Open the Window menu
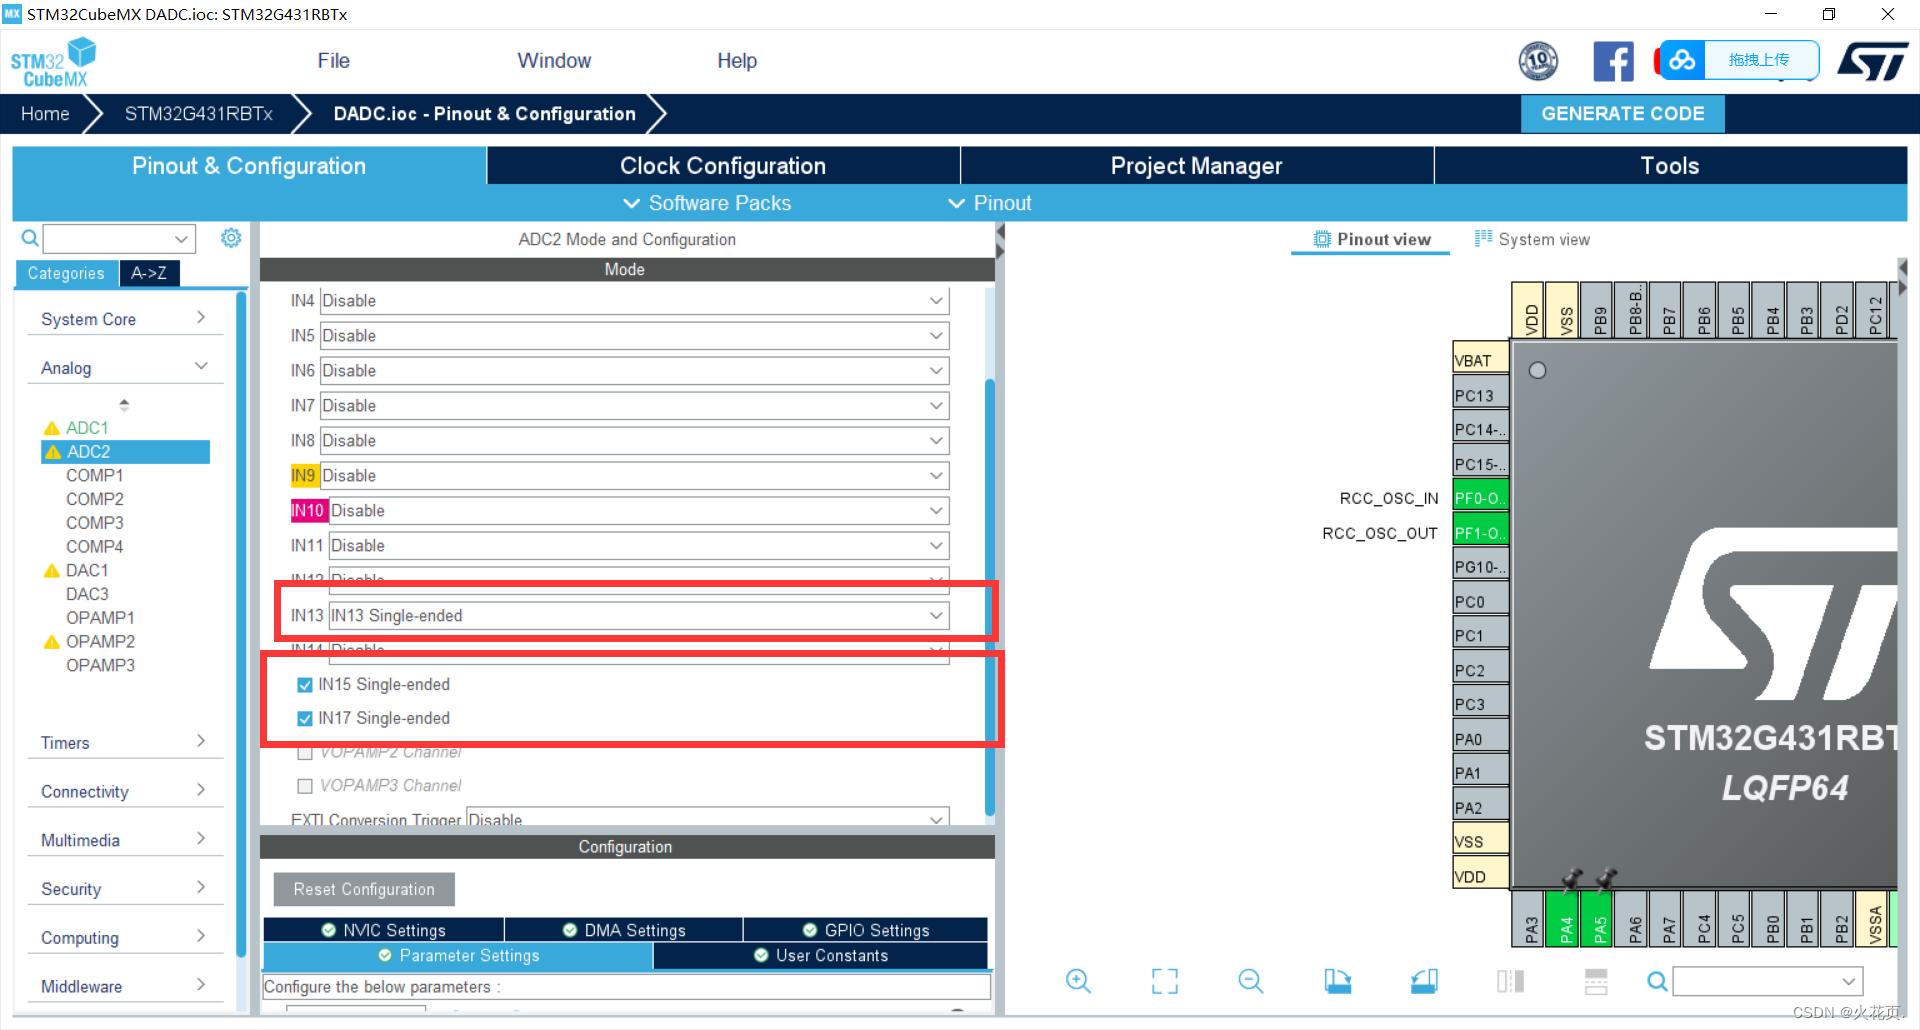Image resolution: width=1920 pixels, height=1030 pixels. (554, 61)
